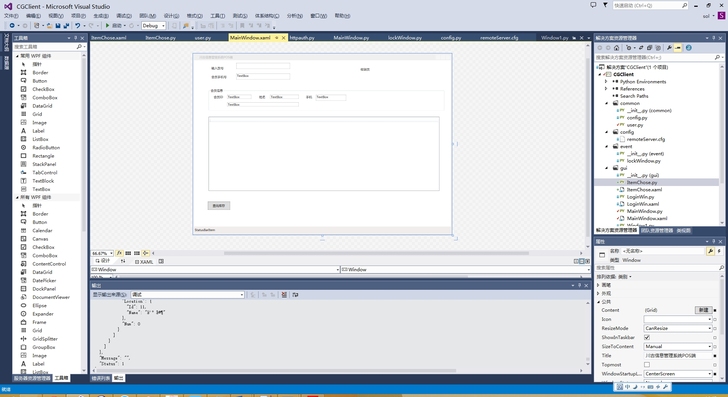728x397 pixels.
Task: Click the Home icon in Solution Explorer
Action: point(617,48)
